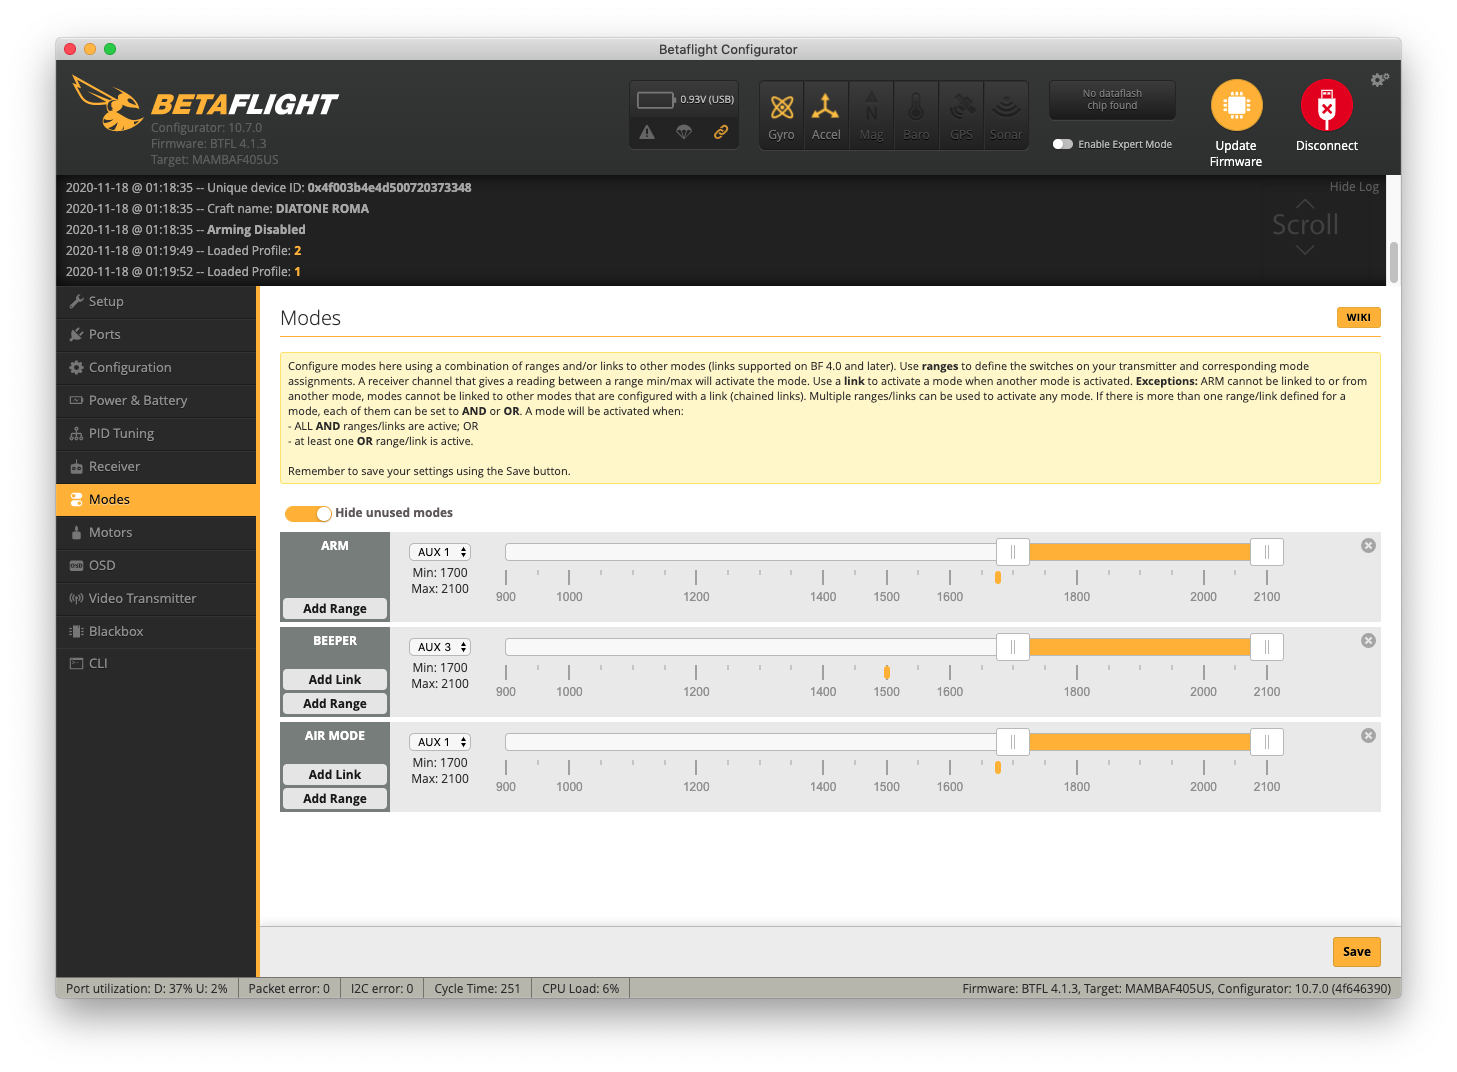Open the PID Tuning tab
This screenshot has width=1457, height=1072.
pos(157,433)
